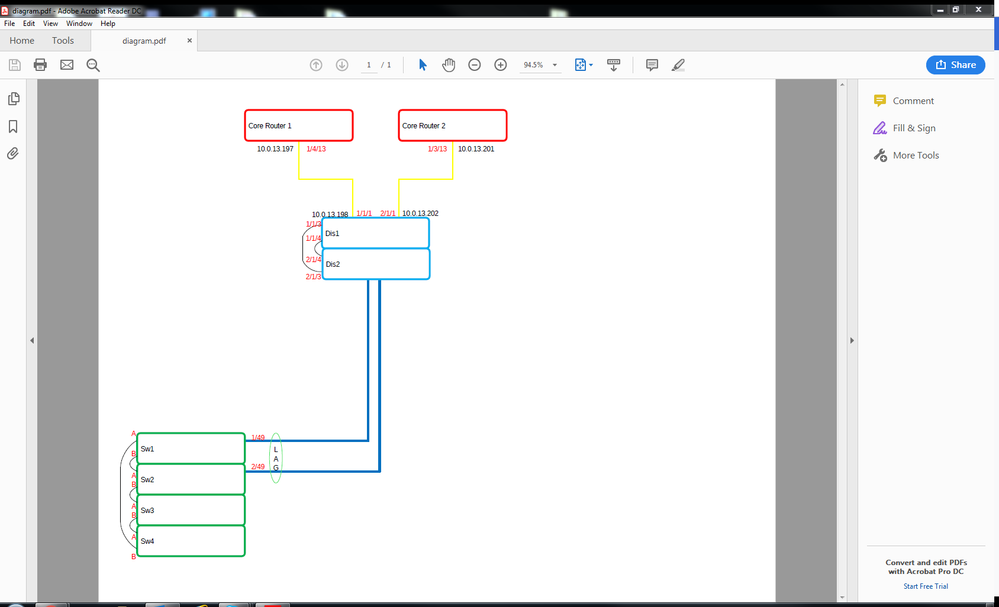Open the View menu
This screenshot has height=607, width=999.
coord(50,23)
